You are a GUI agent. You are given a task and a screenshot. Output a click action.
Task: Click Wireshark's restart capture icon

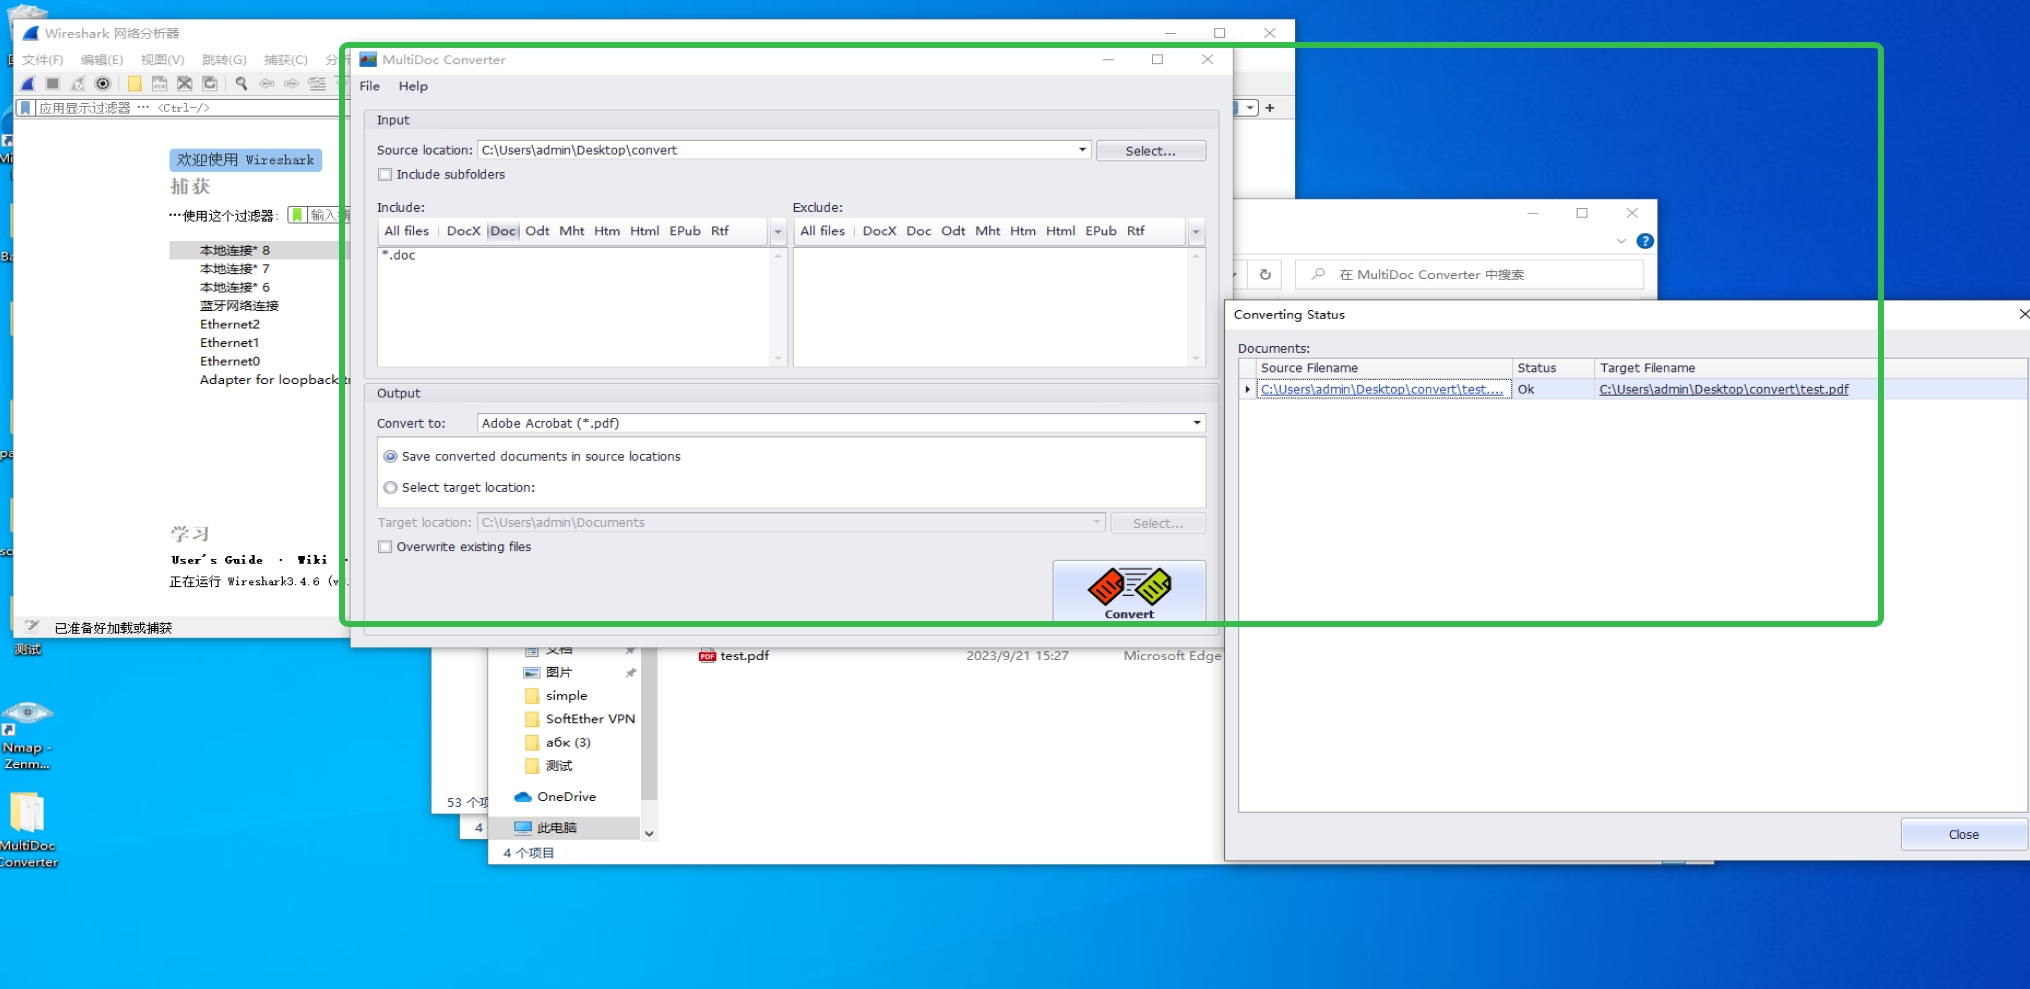(78, 84)
